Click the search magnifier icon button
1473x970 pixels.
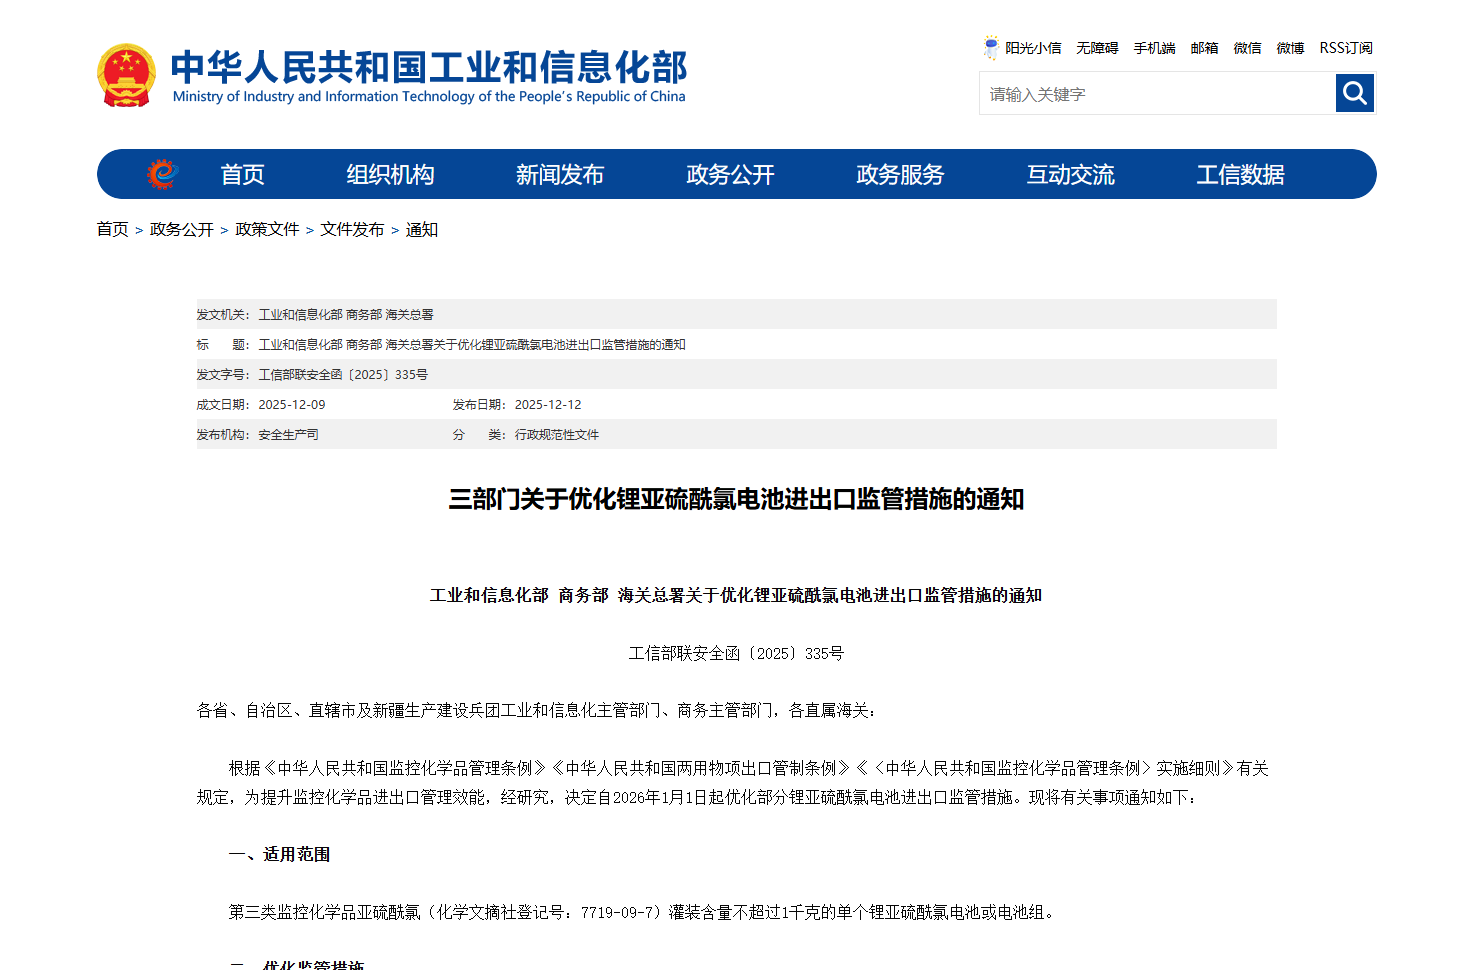click(1354, 93)
